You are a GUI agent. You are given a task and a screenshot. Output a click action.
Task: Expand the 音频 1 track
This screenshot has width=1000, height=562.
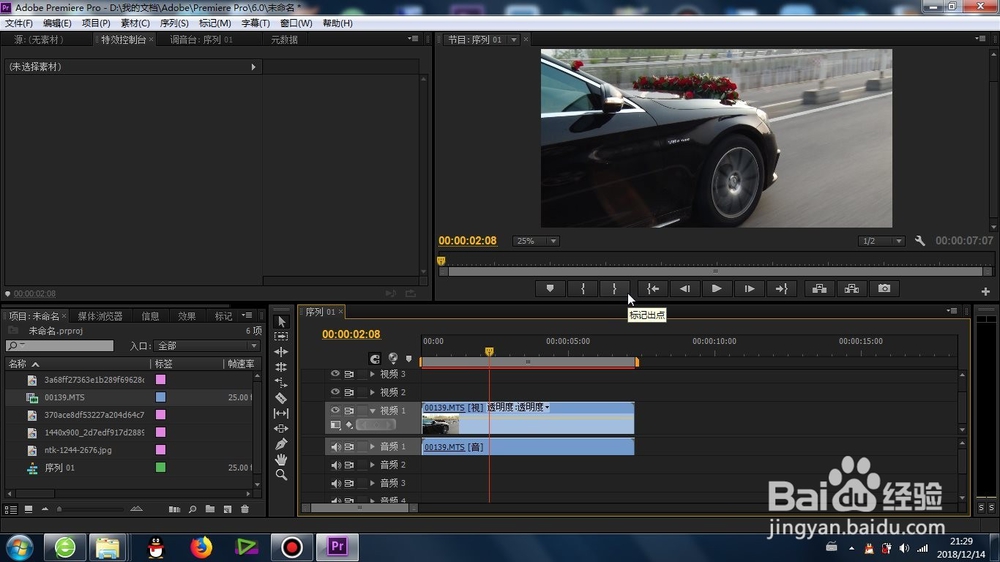click(372, 447)
